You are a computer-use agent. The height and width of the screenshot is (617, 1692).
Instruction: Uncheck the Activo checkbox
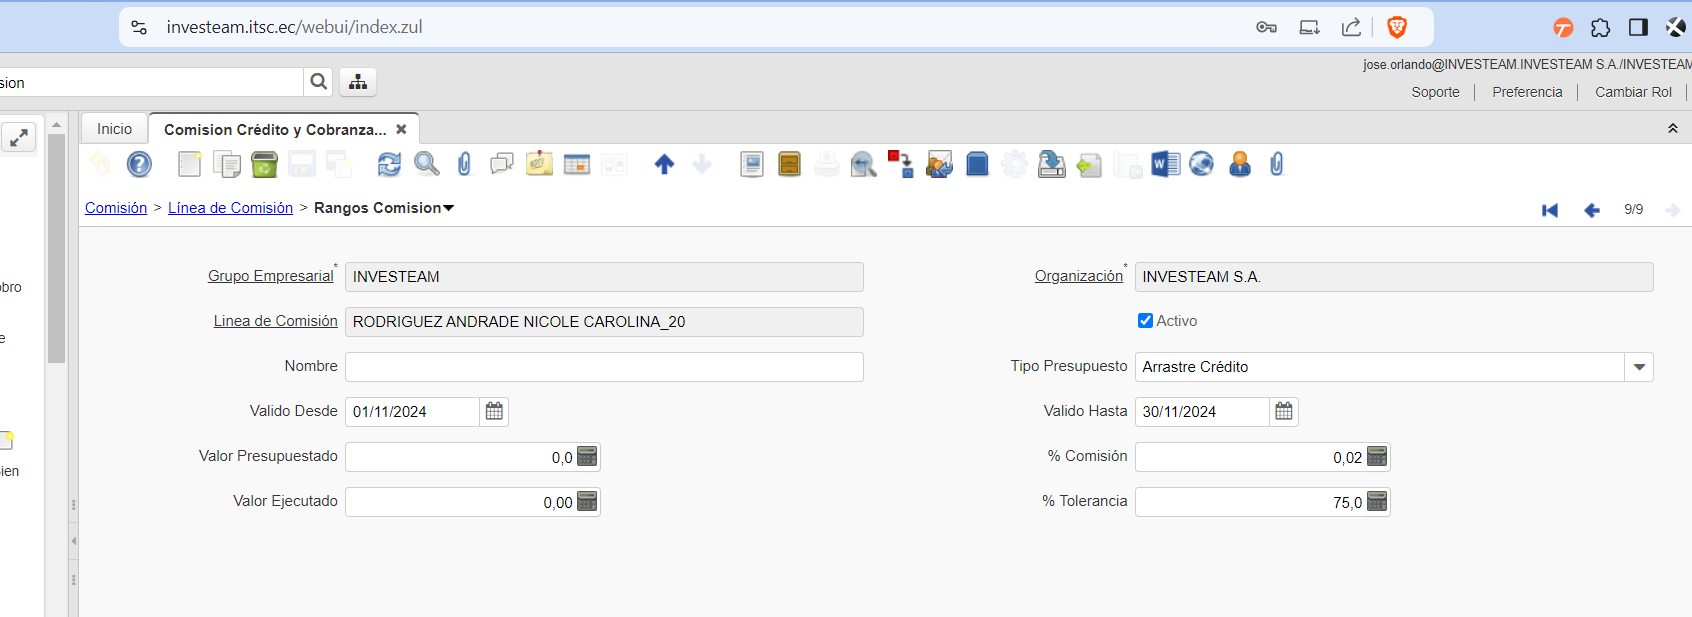tap(1145, 321)
